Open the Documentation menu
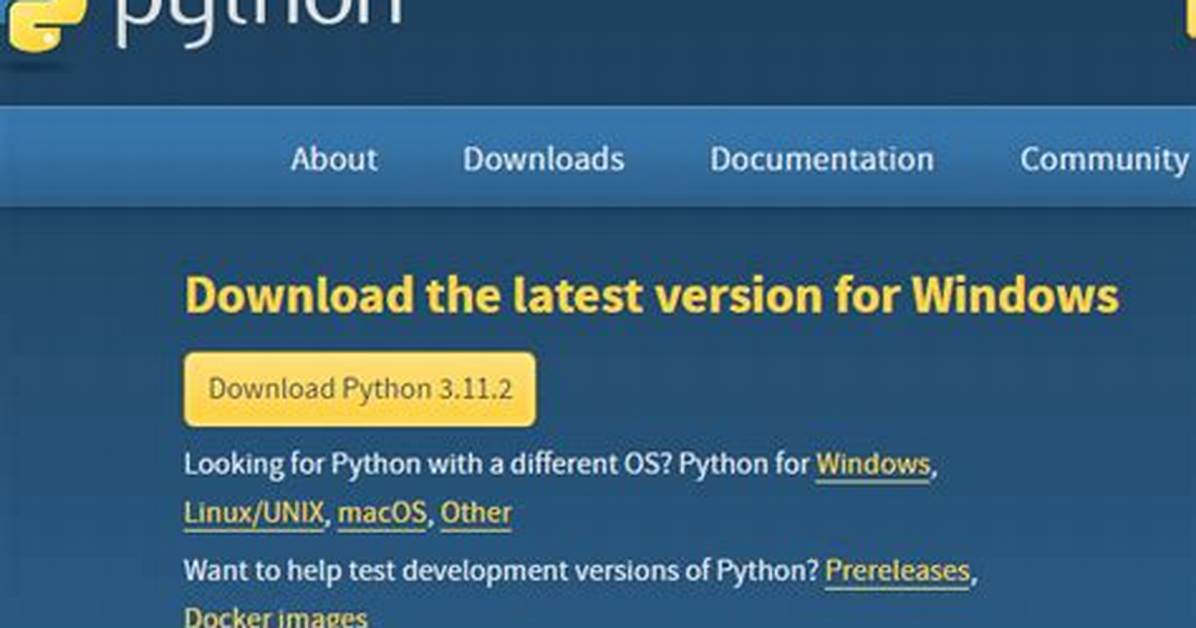Image resolution: width=1196 pixels, height=628 pixels. (822, 159)
